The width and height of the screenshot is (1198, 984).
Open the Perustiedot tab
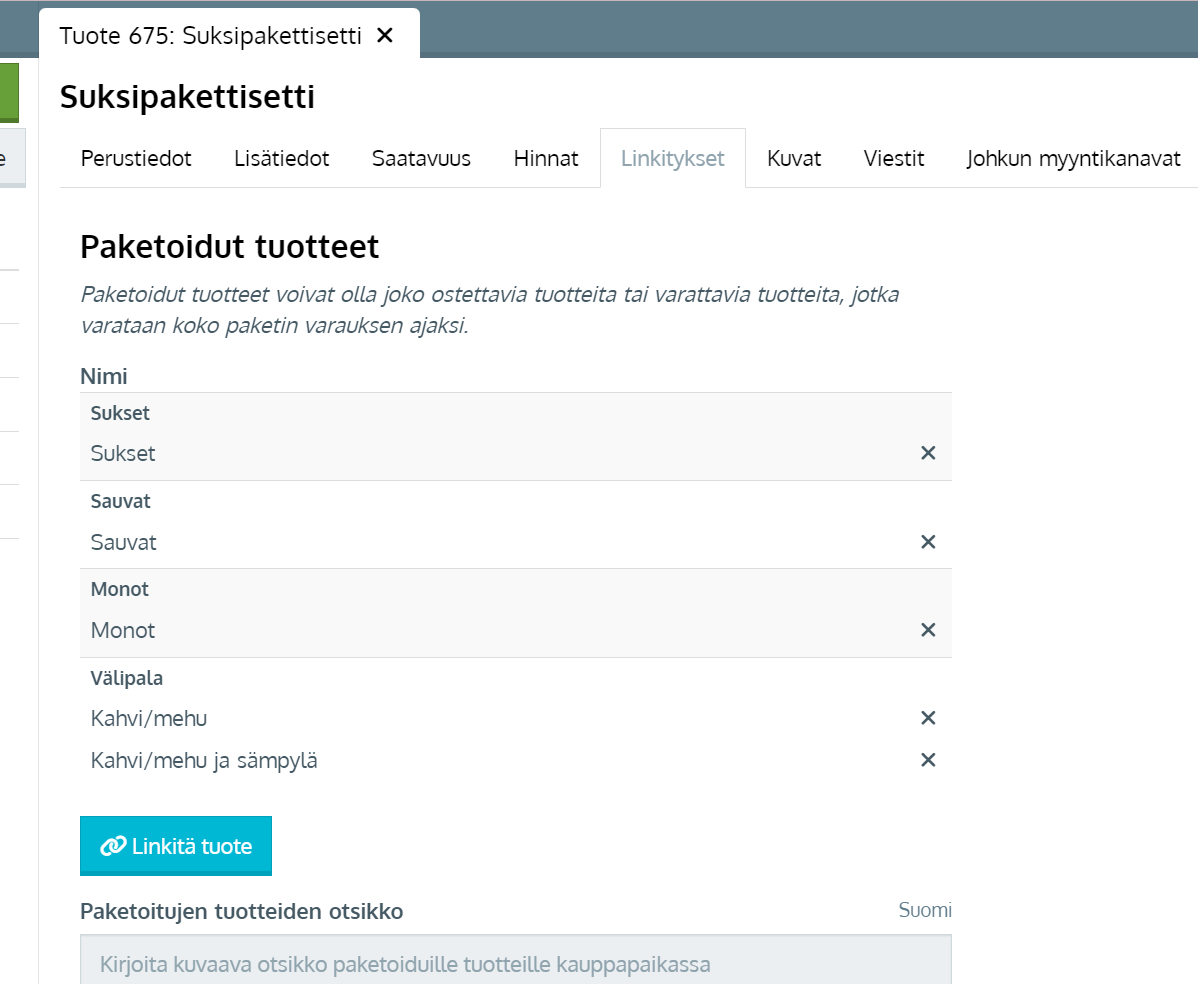coord(136,158)
